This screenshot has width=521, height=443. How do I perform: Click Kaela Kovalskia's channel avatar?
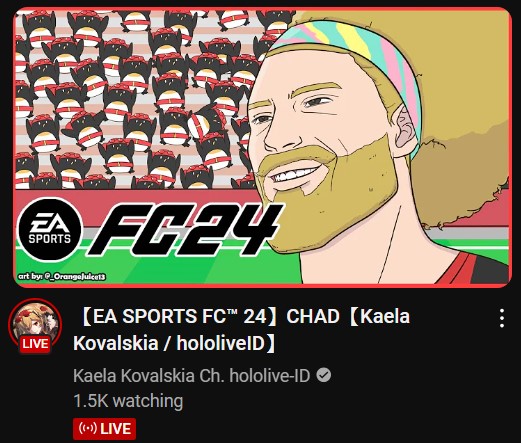35,325
